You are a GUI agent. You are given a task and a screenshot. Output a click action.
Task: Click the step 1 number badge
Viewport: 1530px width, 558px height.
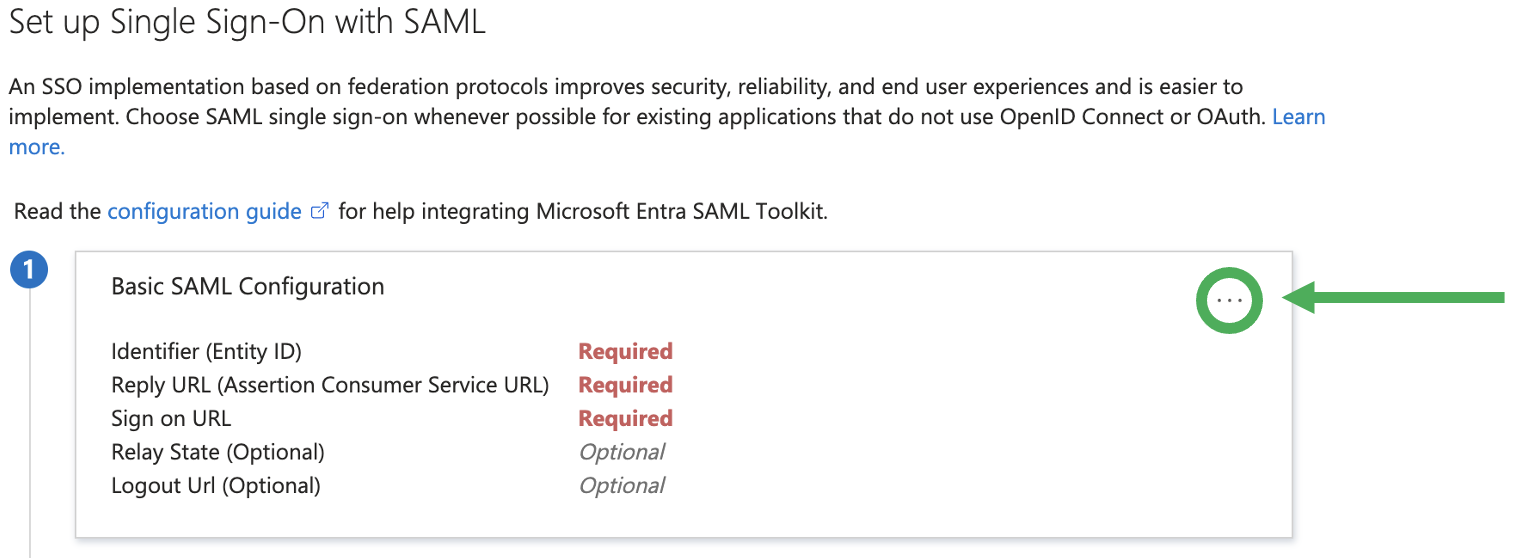pyautogui.click(x=29, y=270)
